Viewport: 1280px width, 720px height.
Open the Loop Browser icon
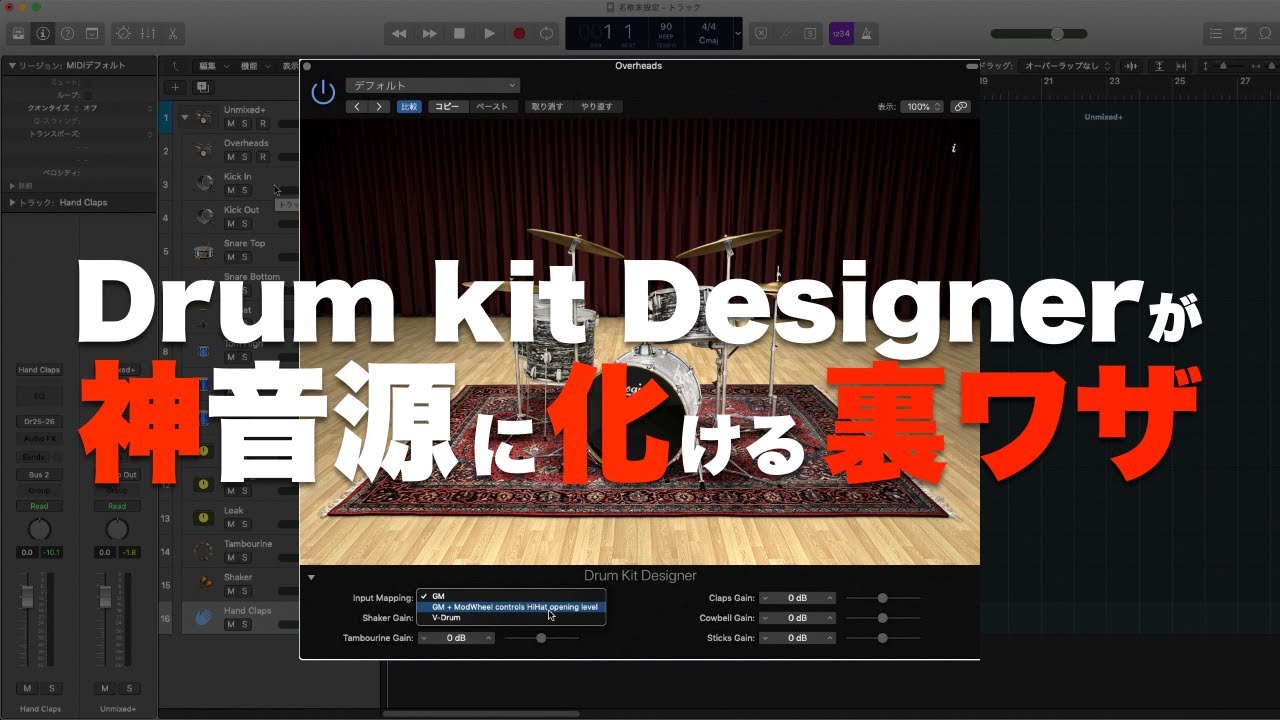pyautogui.click(x=1264, y=33)
